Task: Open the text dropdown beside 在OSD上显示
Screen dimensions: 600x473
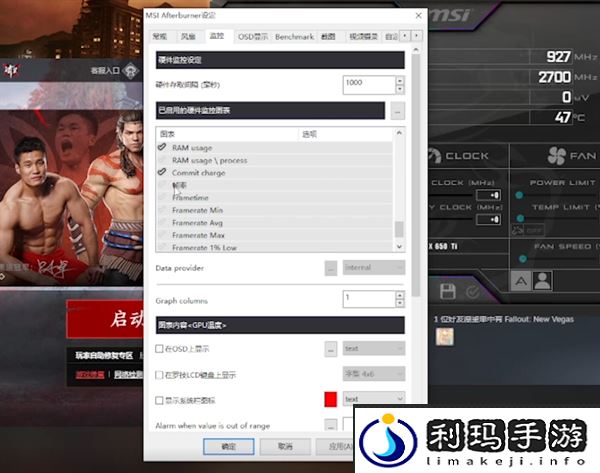Action: coord(374,349)
